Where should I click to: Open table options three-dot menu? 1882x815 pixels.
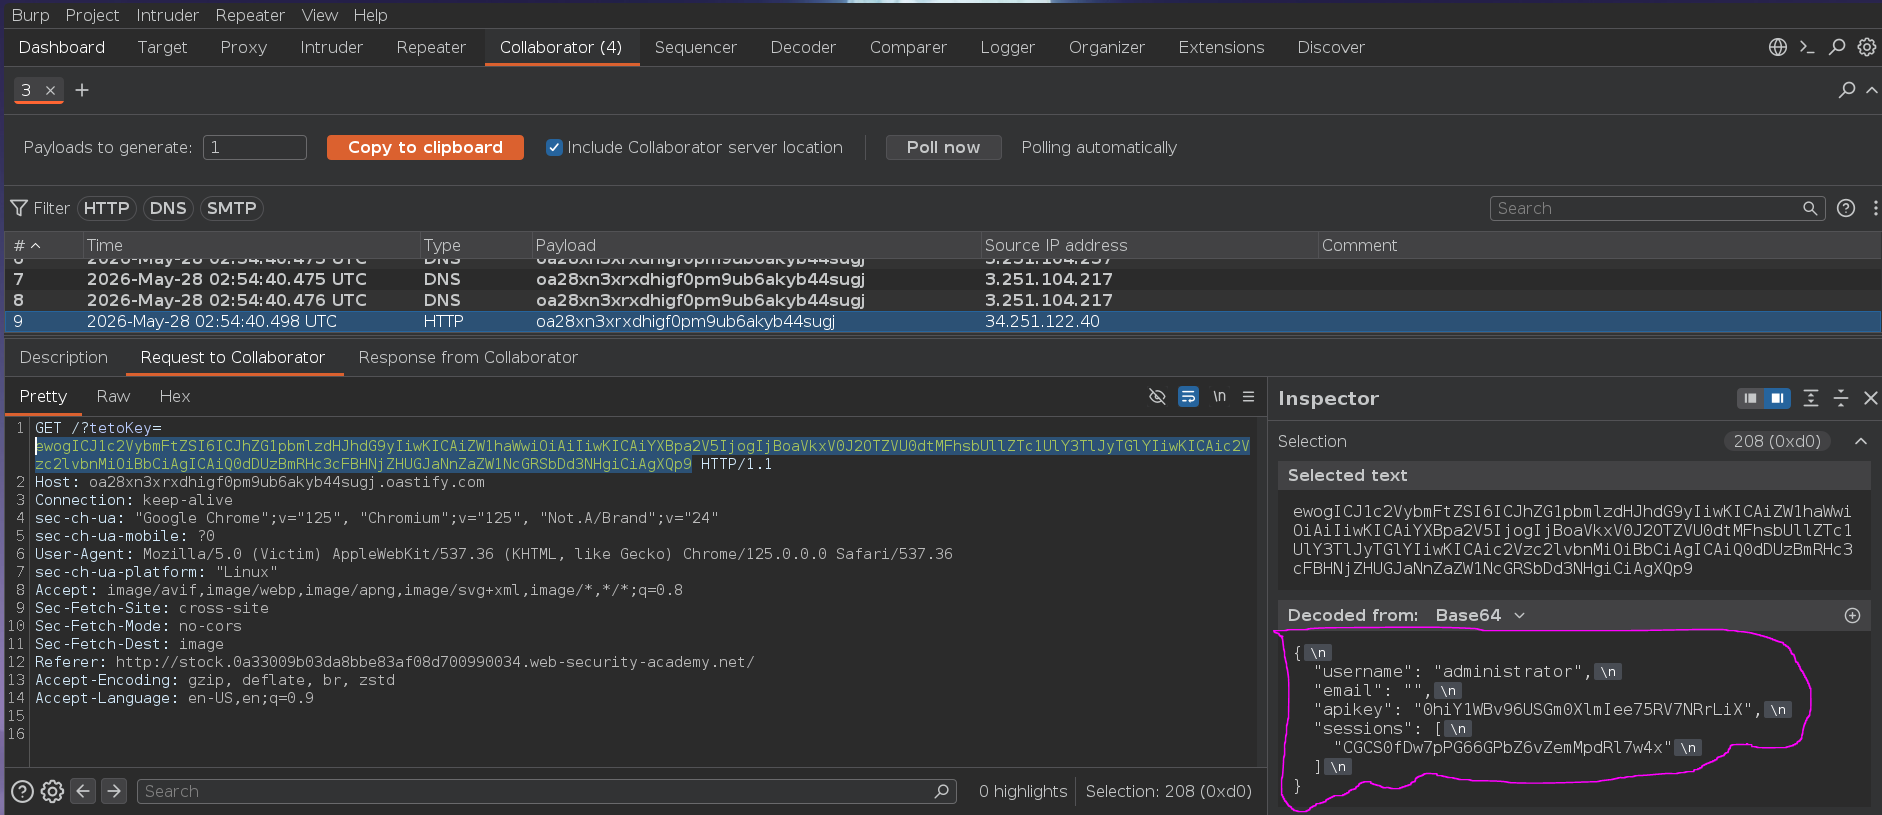pos(1875,208)
